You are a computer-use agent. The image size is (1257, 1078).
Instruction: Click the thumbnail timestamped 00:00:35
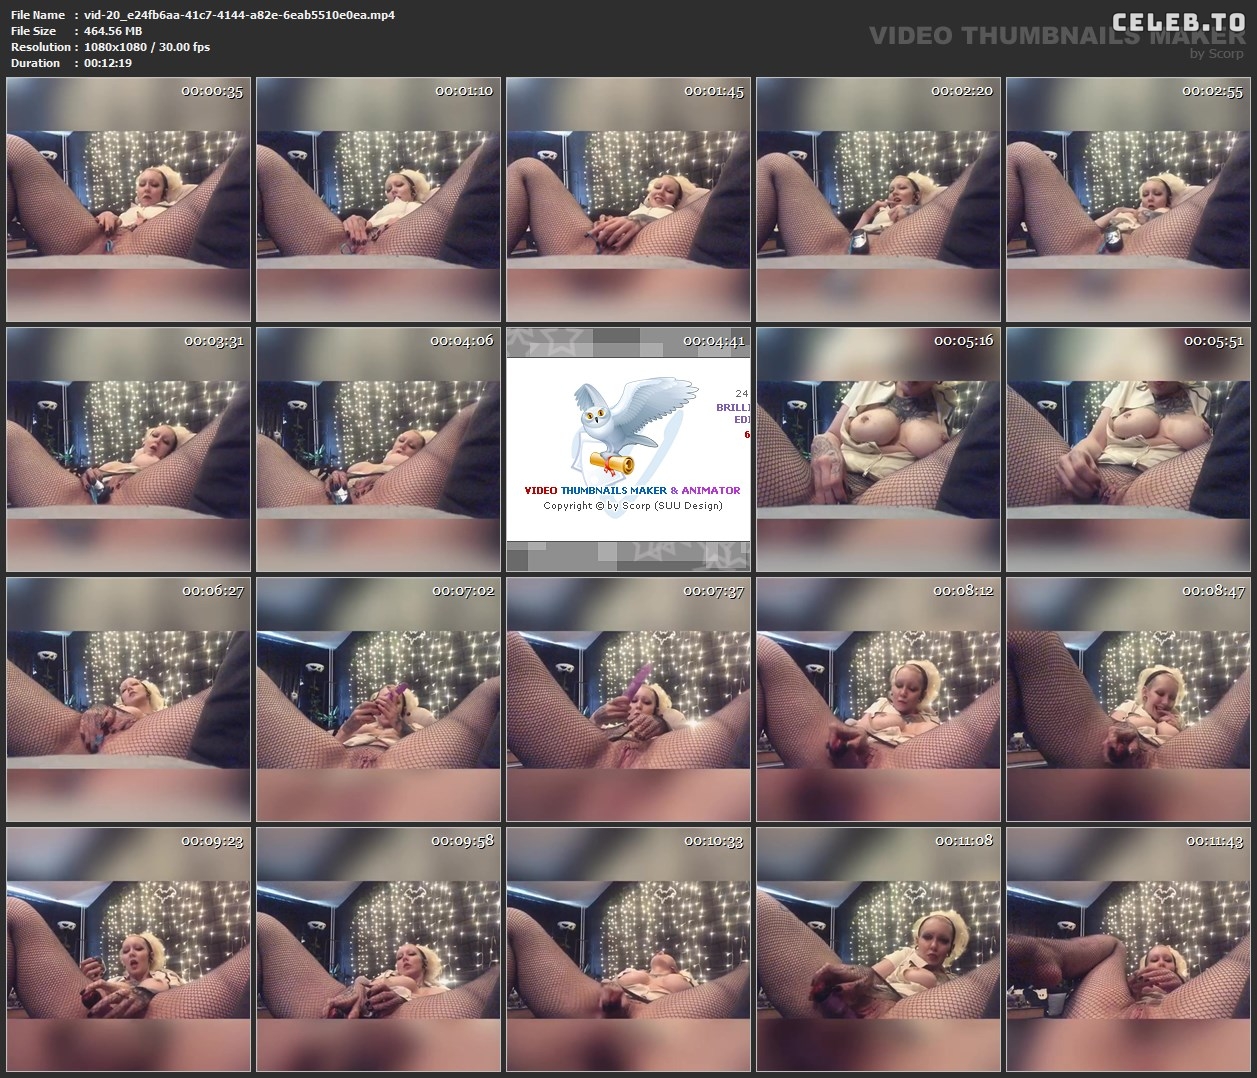128,200
